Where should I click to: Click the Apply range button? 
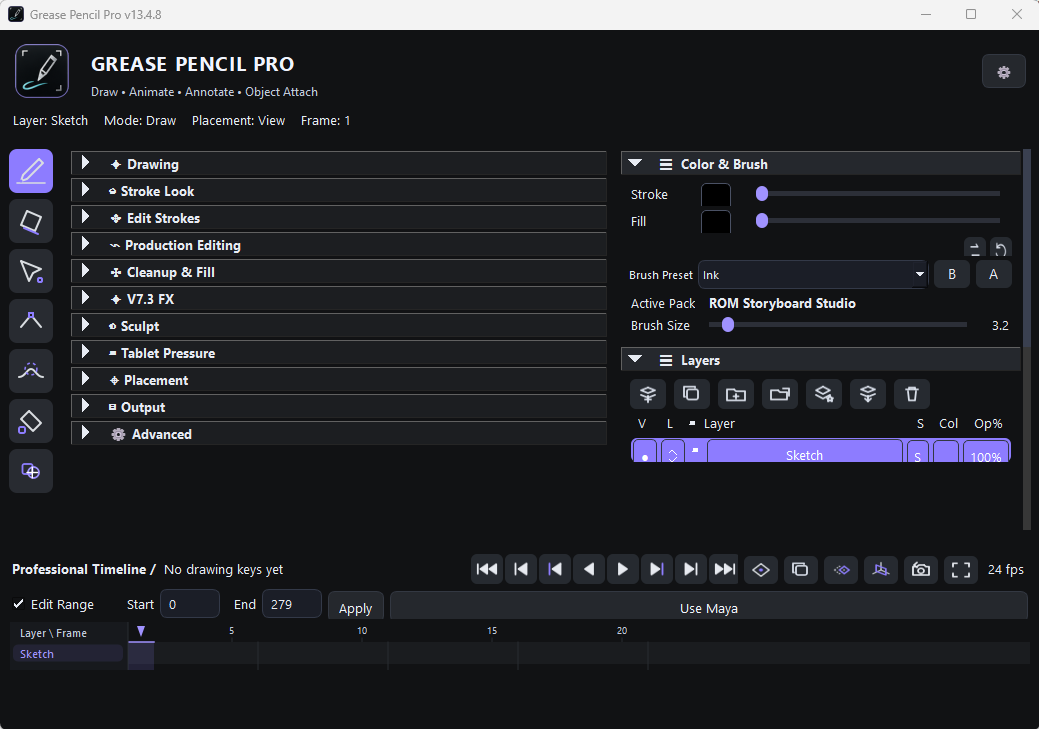(356, 606)
